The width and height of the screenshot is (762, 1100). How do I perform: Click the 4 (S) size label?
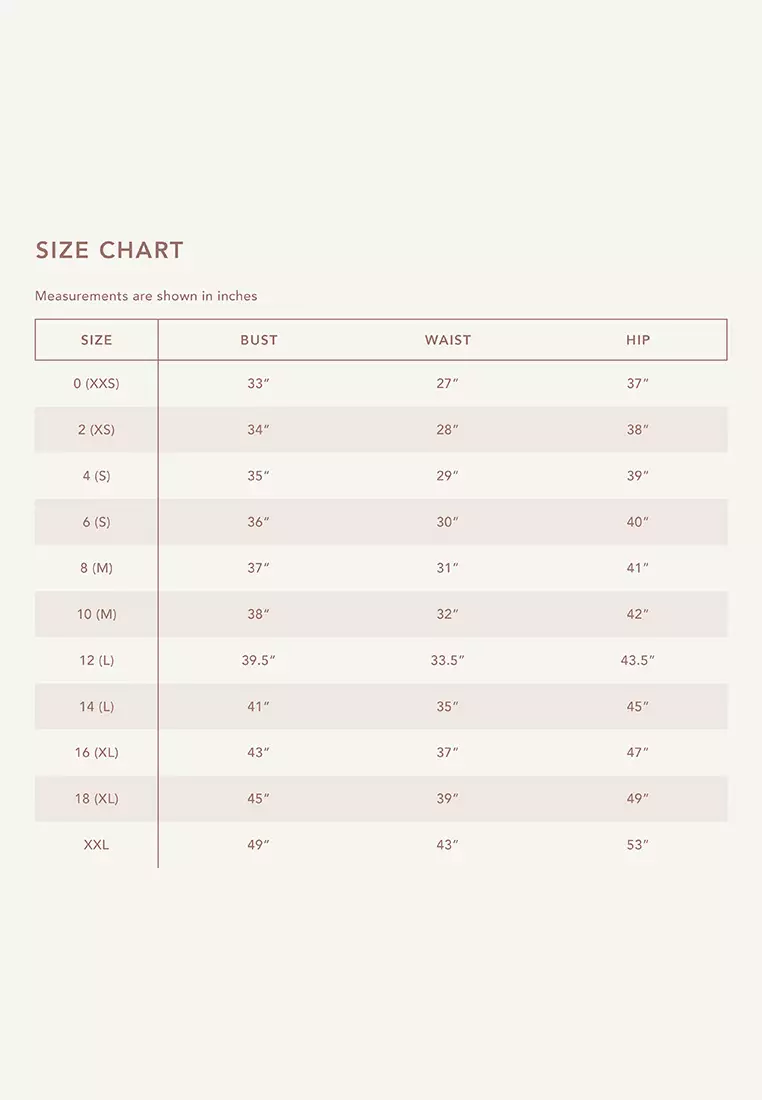tap(97, 476)
